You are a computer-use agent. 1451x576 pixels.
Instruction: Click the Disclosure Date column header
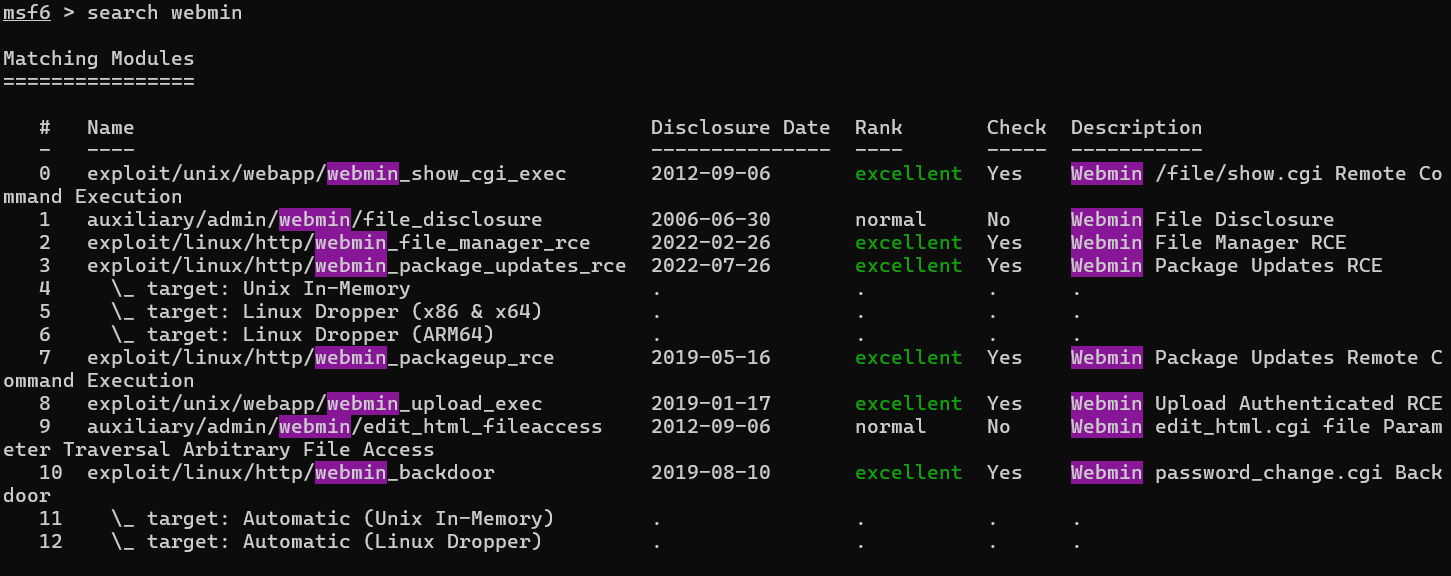click(740, 128)
